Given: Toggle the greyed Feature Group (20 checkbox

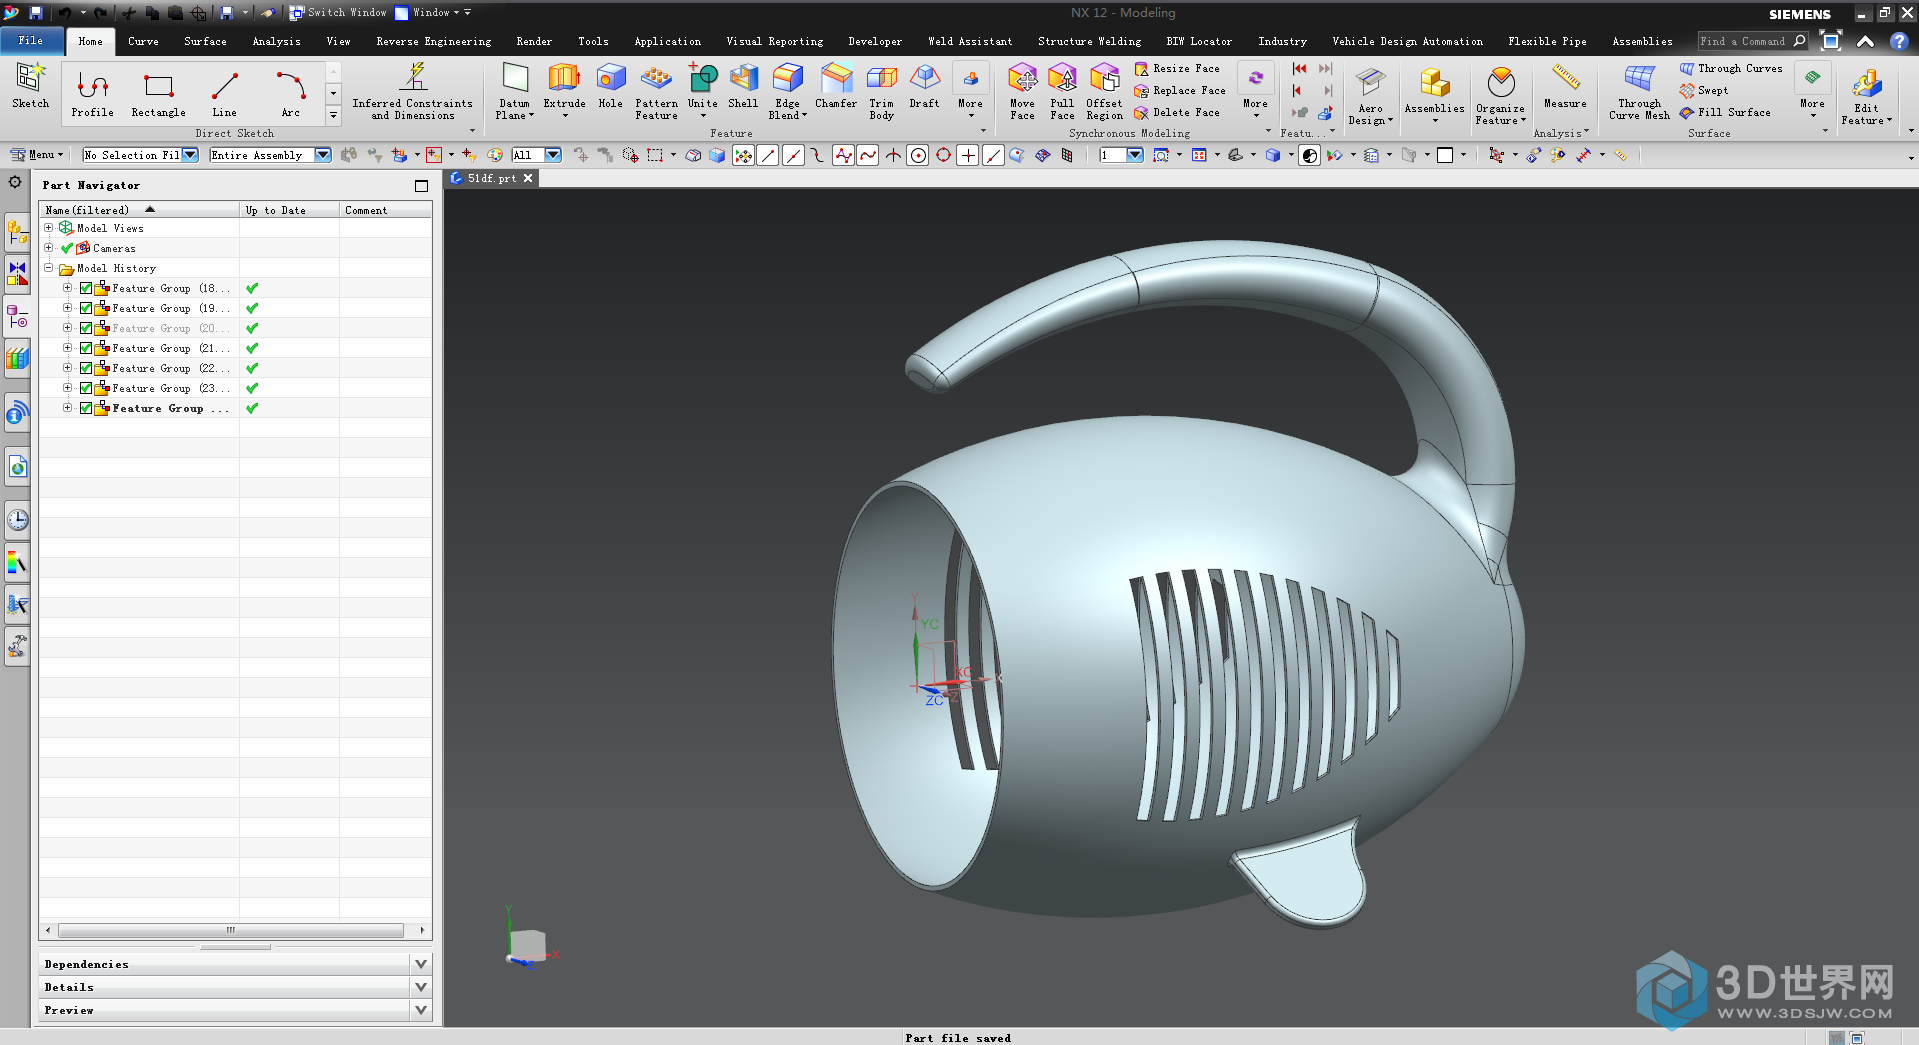Looking at the screenshot, I should (x=86, y=328).
